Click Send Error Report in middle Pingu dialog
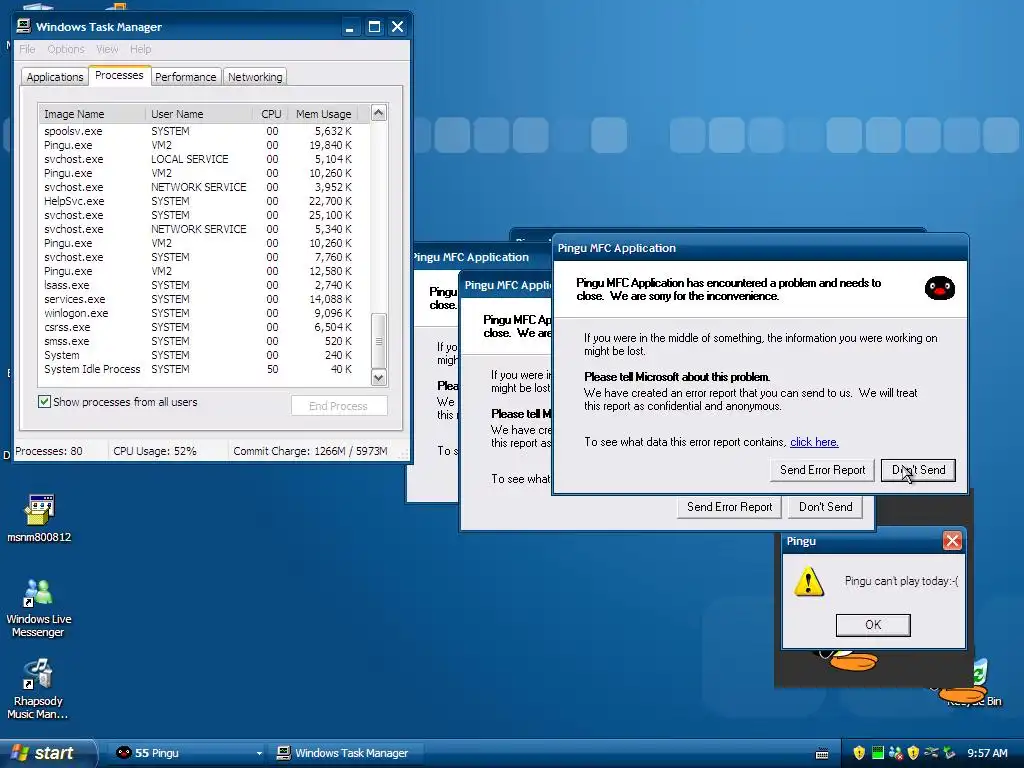The height and width of the screenshot is (768, 1024). coord(729,507)
